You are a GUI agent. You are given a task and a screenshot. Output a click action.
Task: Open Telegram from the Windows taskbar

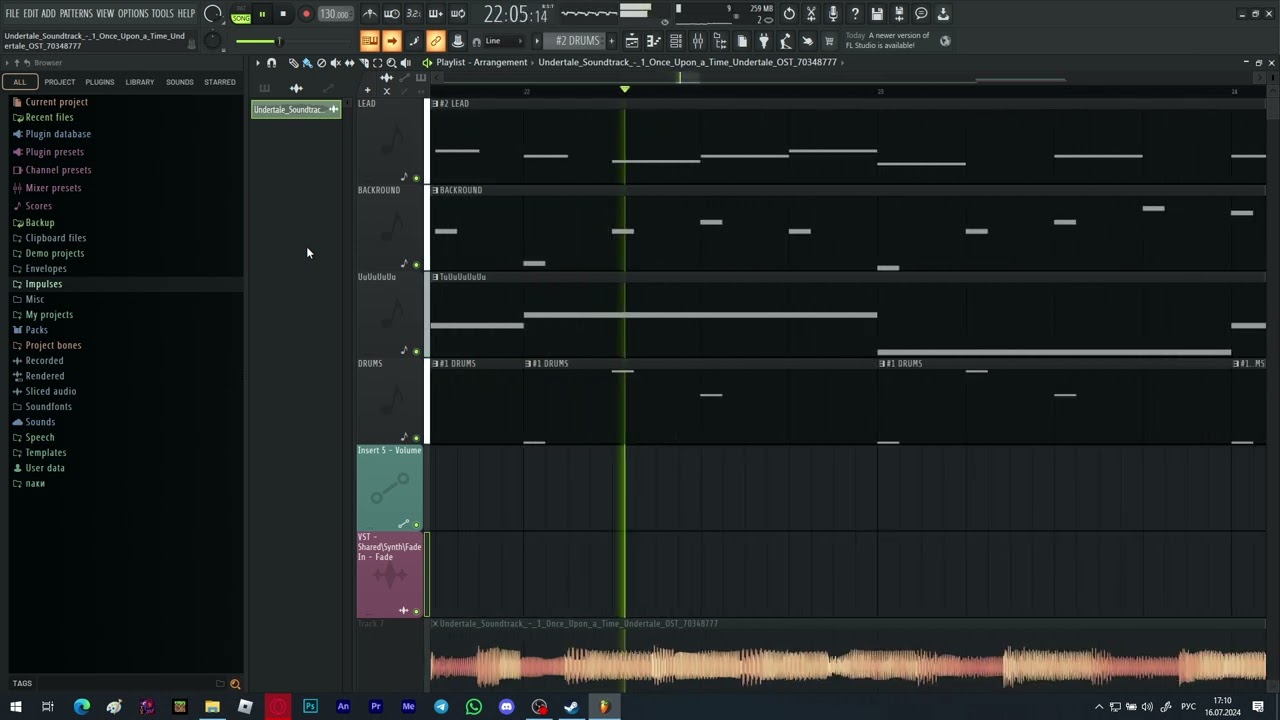coord(441,707)
